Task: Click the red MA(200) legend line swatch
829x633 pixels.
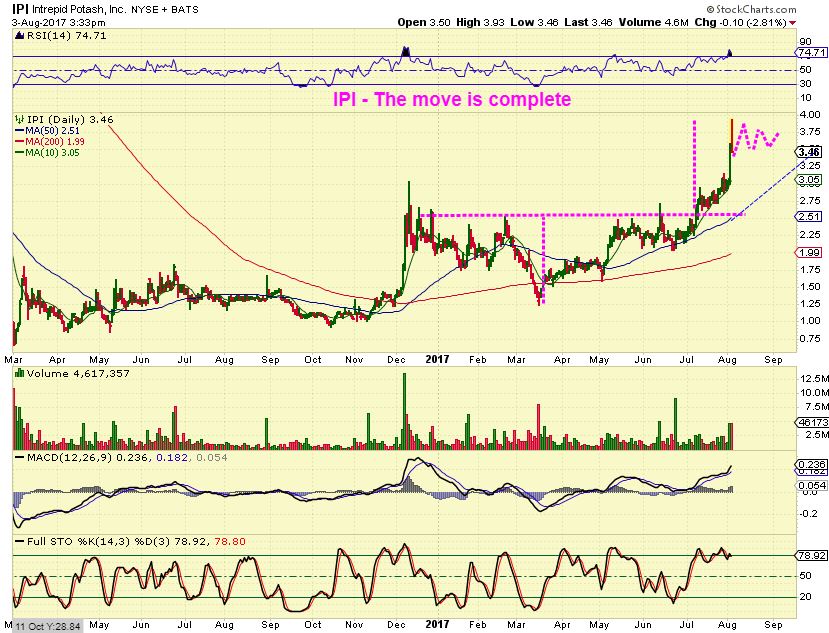Action: coord(20,142)
